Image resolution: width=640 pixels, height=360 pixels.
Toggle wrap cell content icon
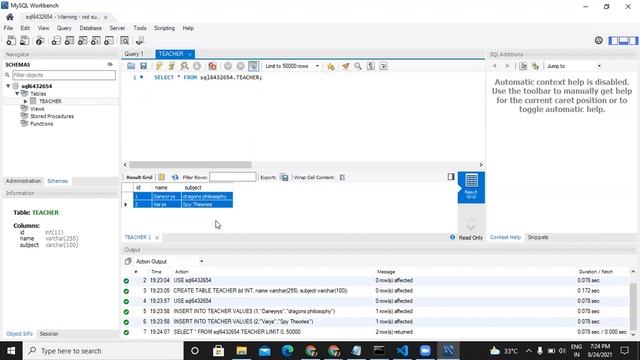[342, 177]
